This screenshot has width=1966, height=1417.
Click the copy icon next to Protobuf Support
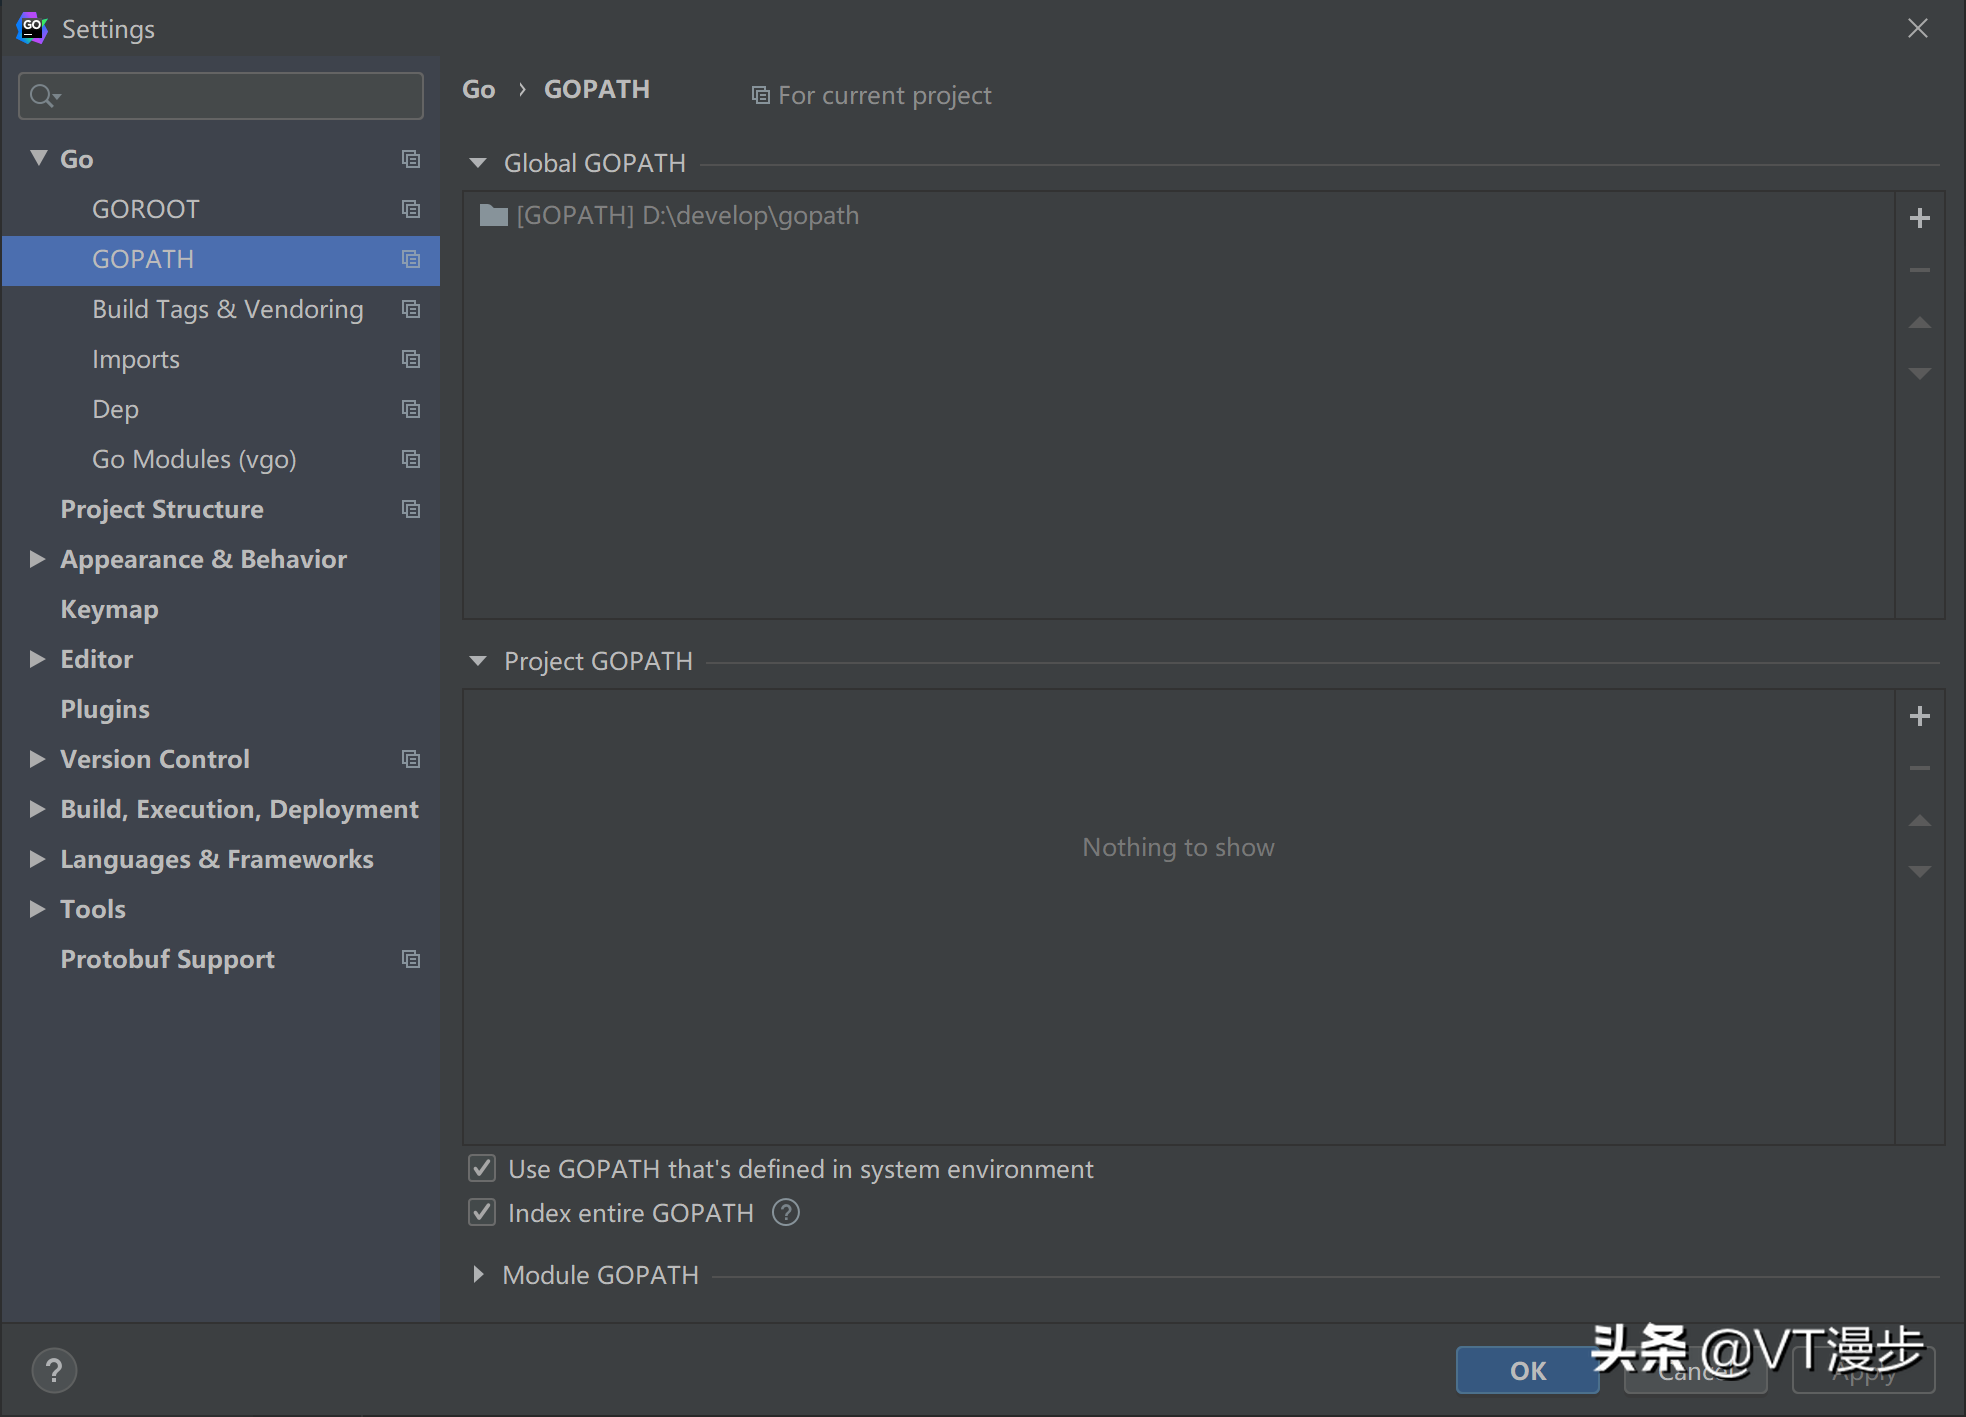point(409,959)
